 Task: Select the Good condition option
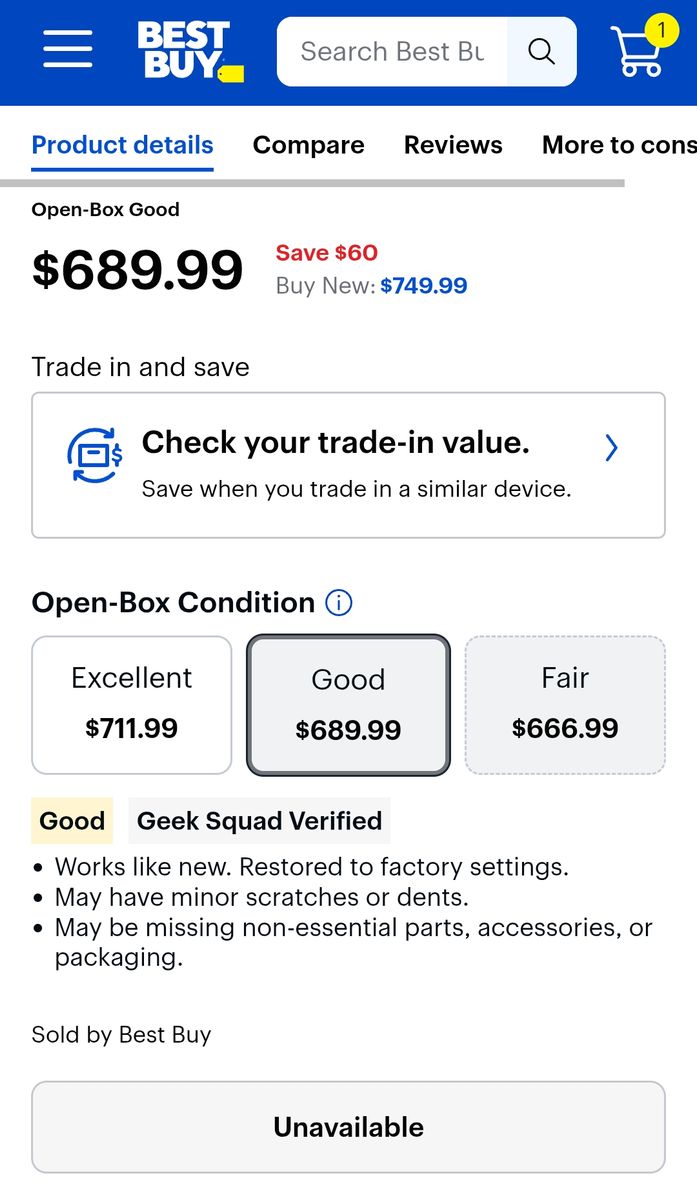348,706
